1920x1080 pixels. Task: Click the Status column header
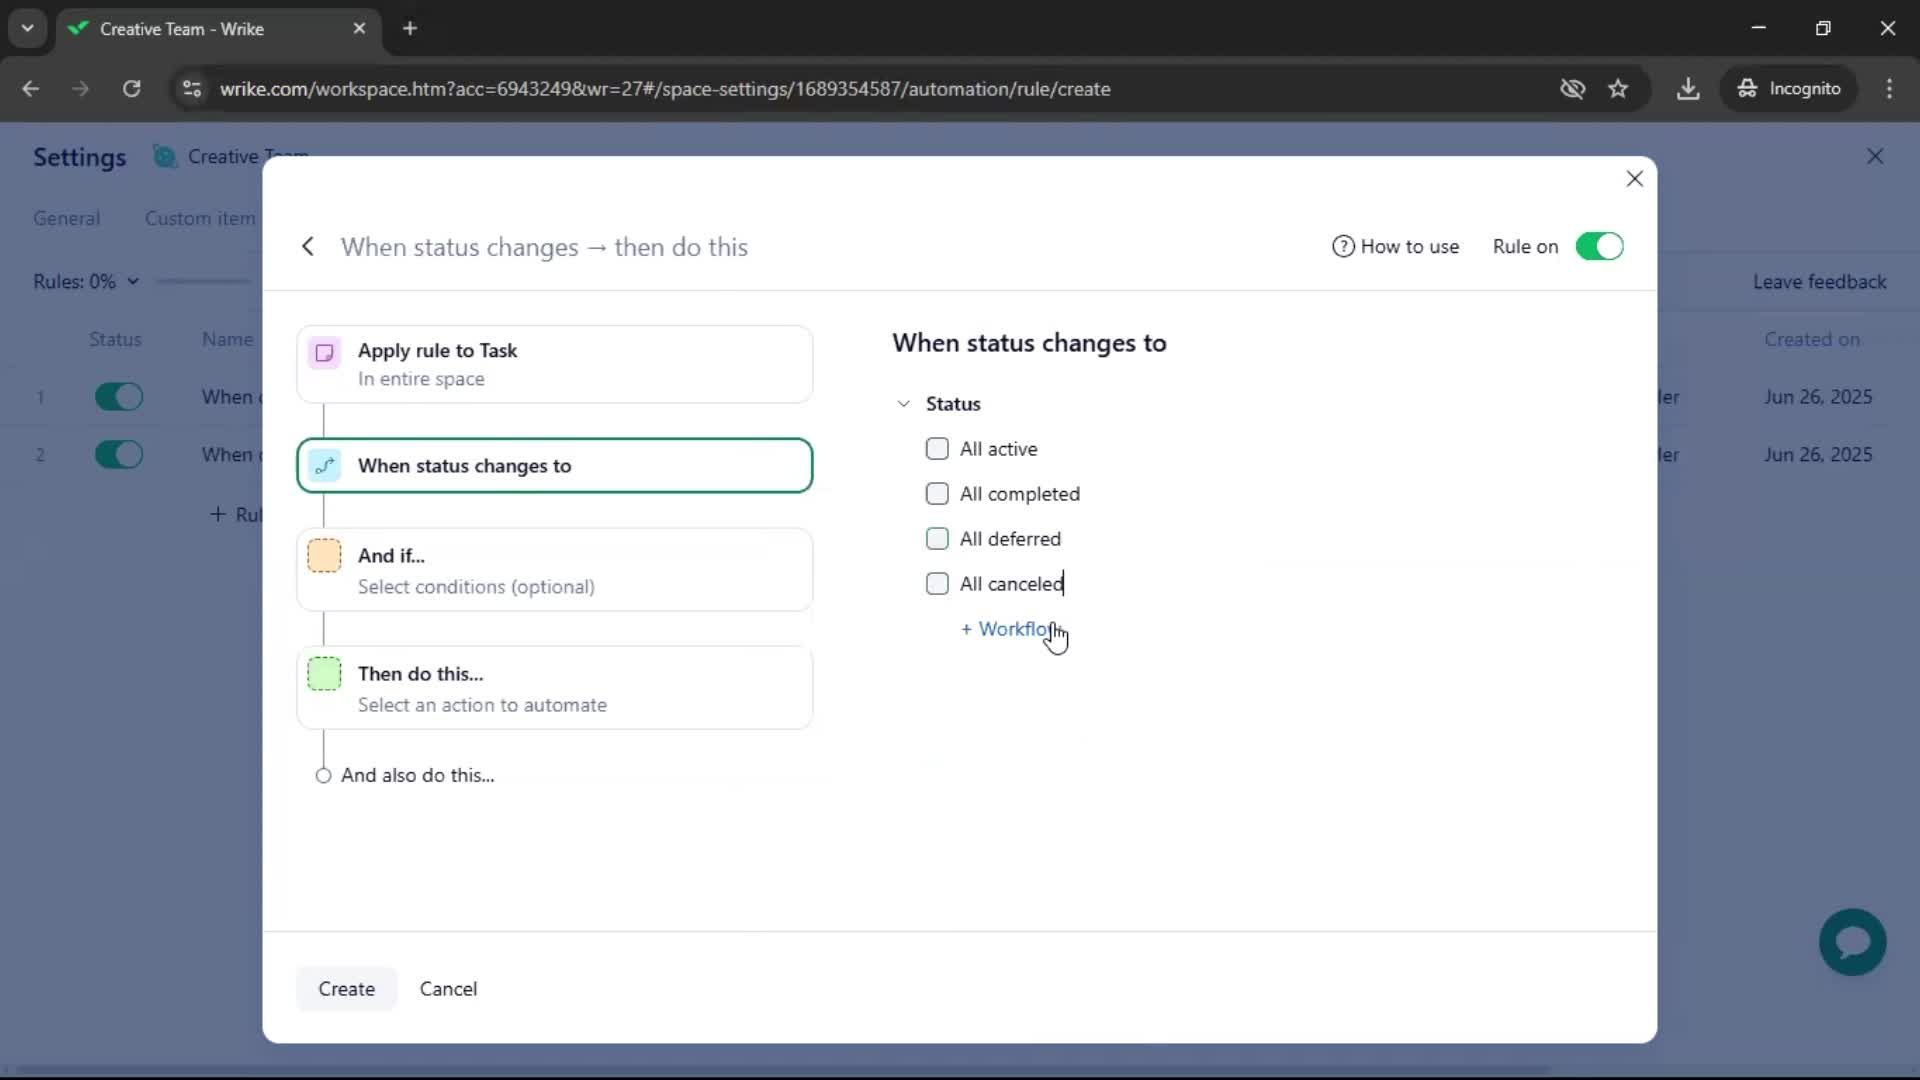pos(115,339)
